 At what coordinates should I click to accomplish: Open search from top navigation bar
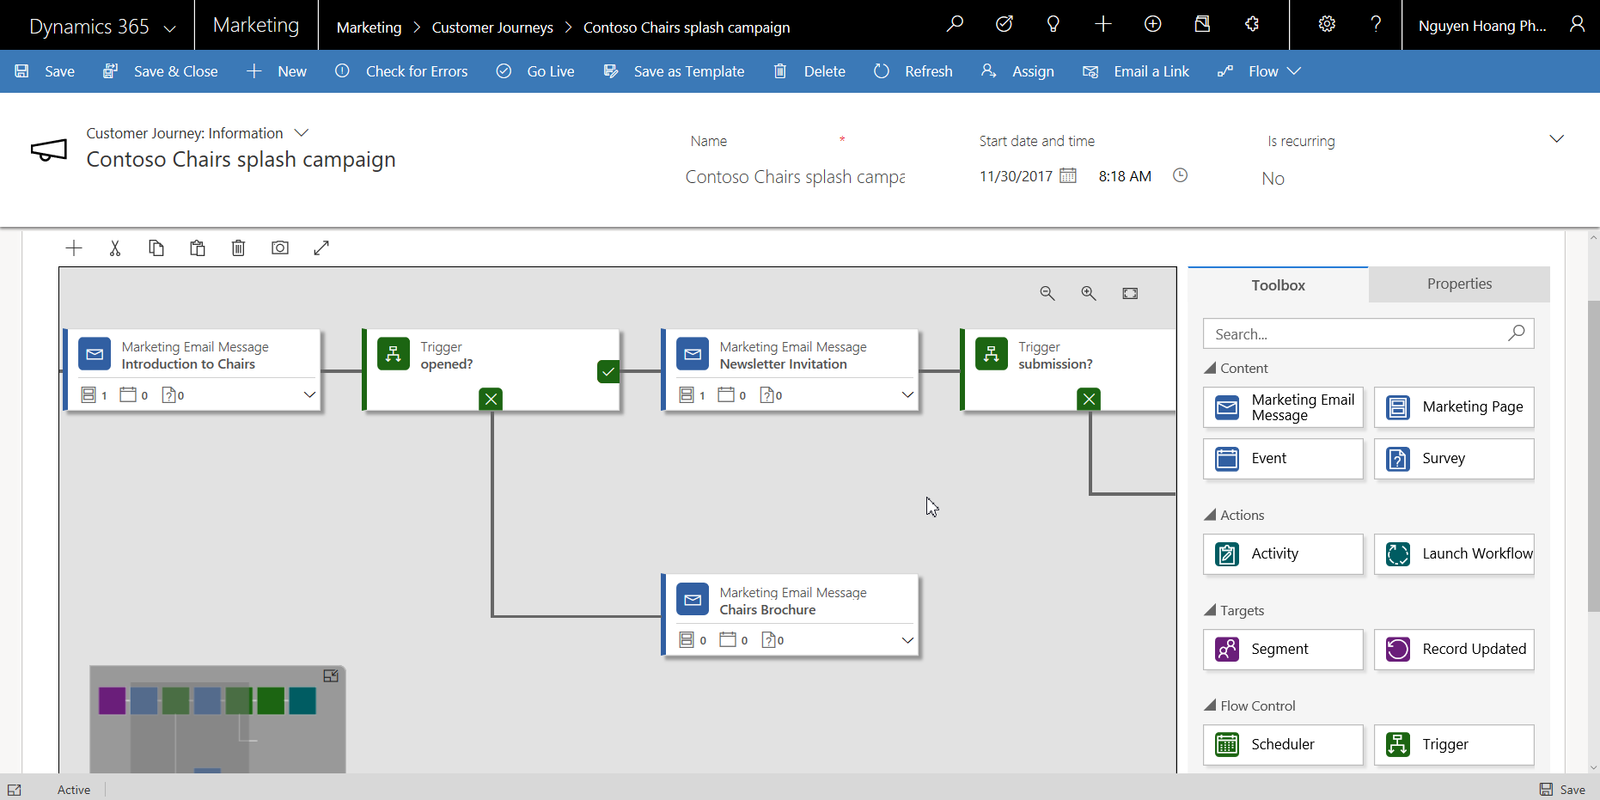[x=955, y=24]
